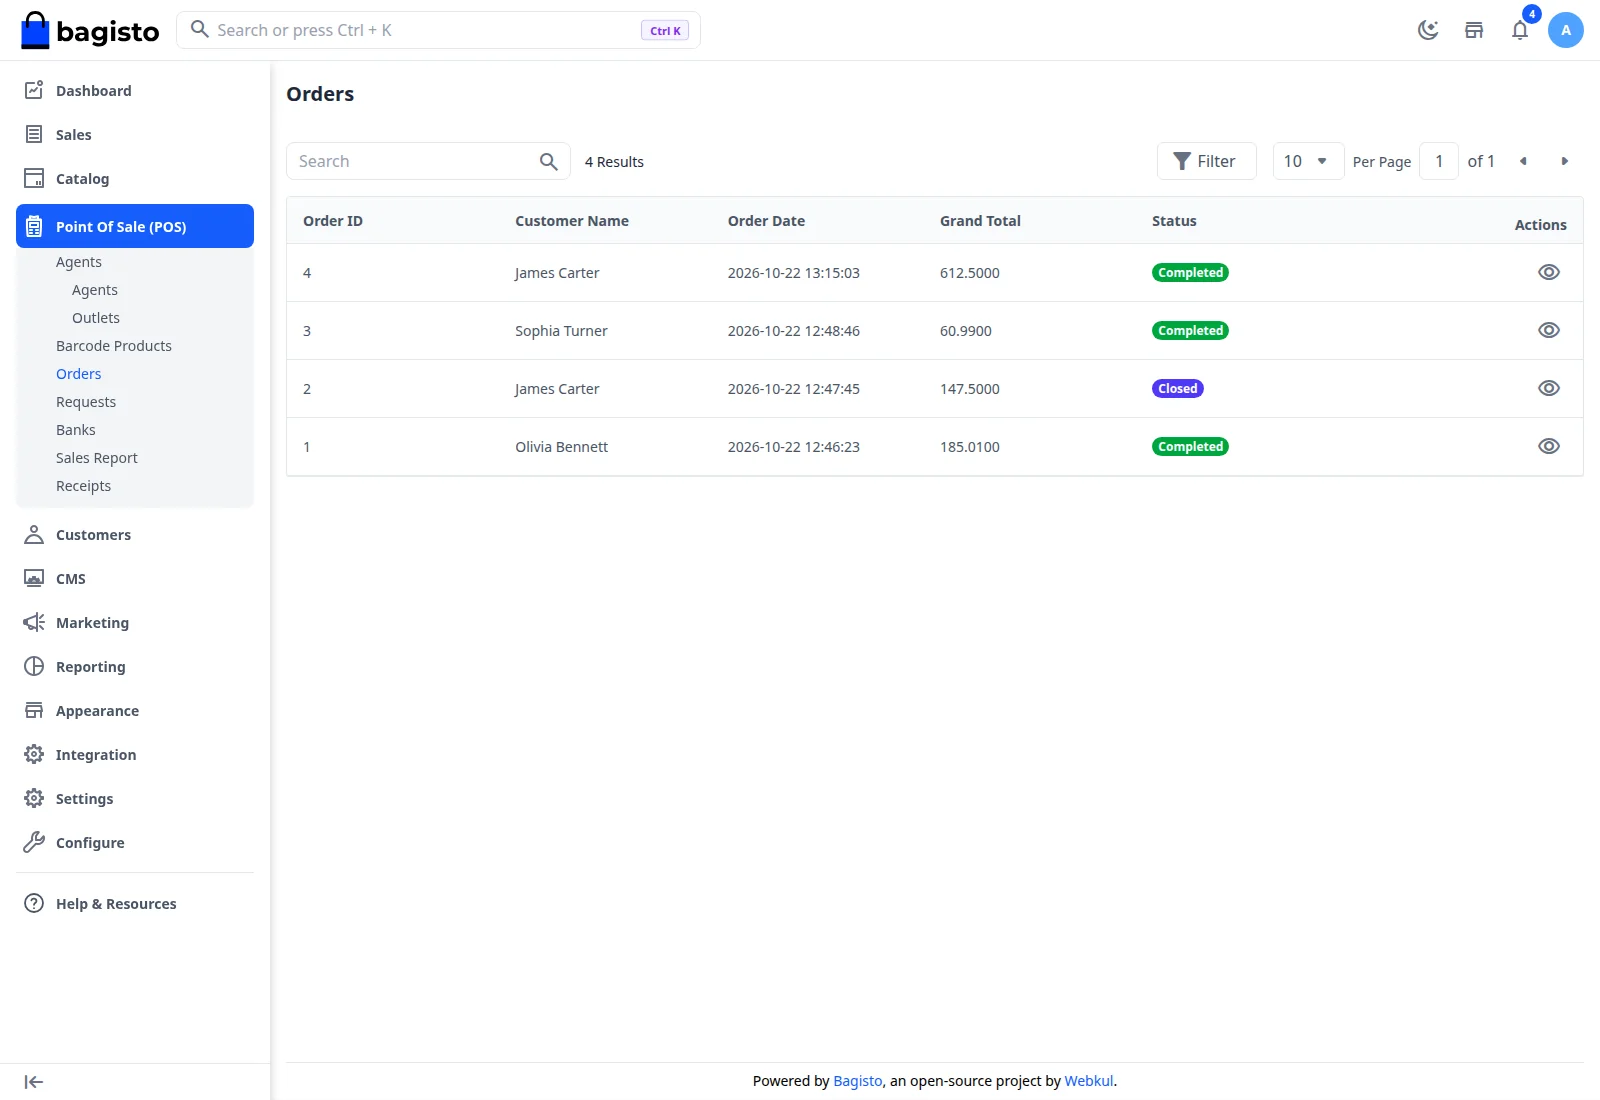Open the Marketing menu
Image resolution: width=1600 pixels, height=1100 pixels.
click(135, 622)
